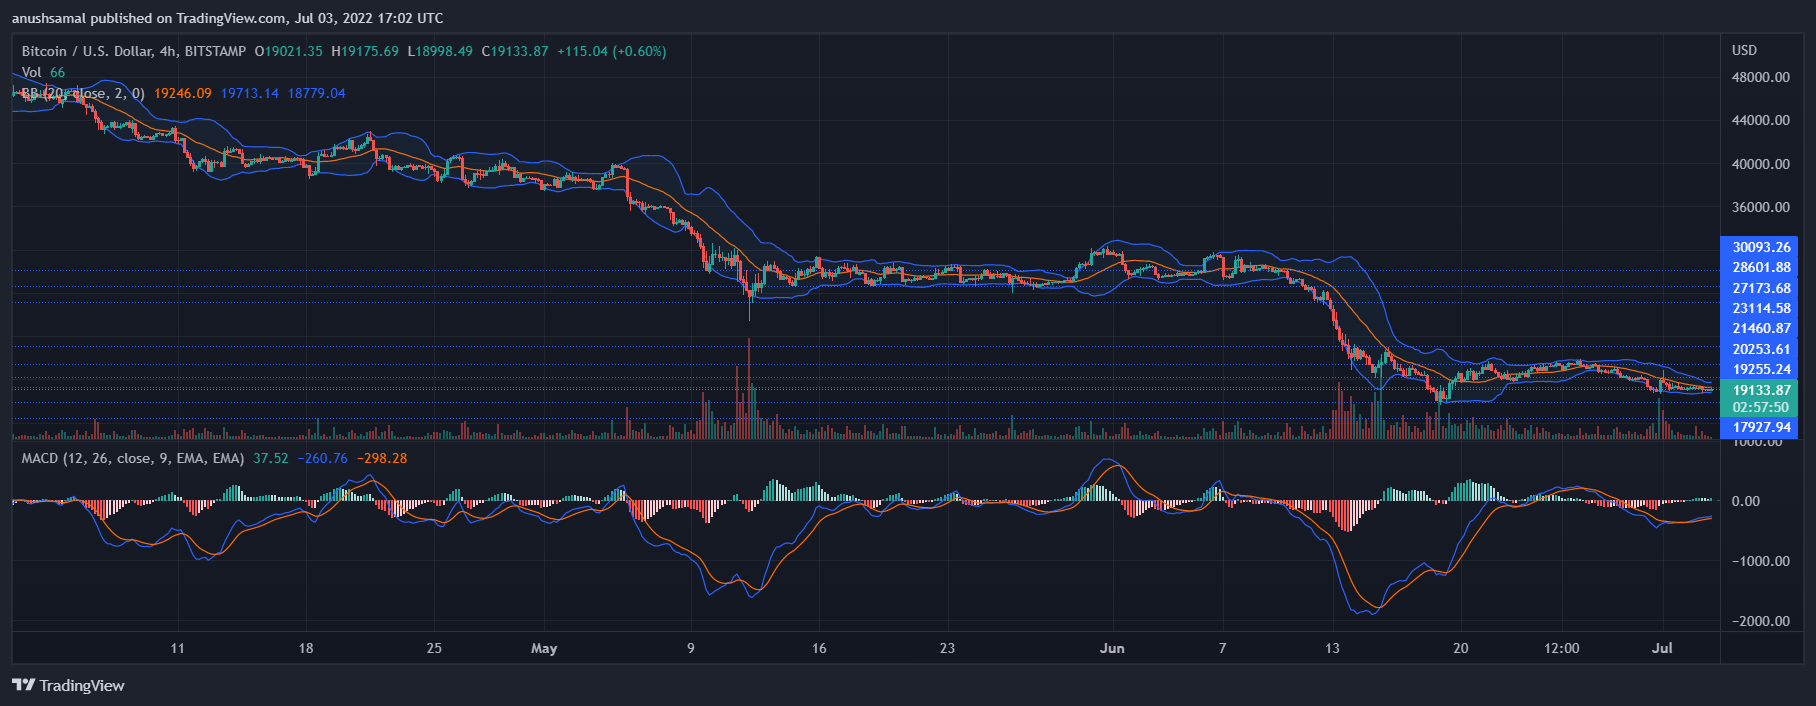Click the orange BB basis value 19246.09

pos(182,93)
